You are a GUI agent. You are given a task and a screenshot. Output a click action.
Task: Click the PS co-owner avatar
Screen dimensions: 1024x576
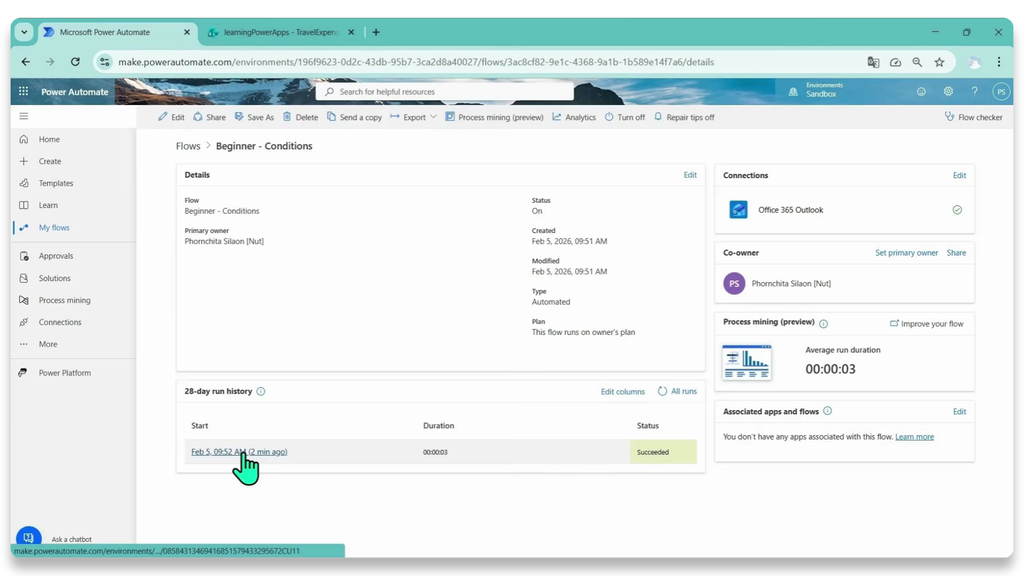point(734,283)
